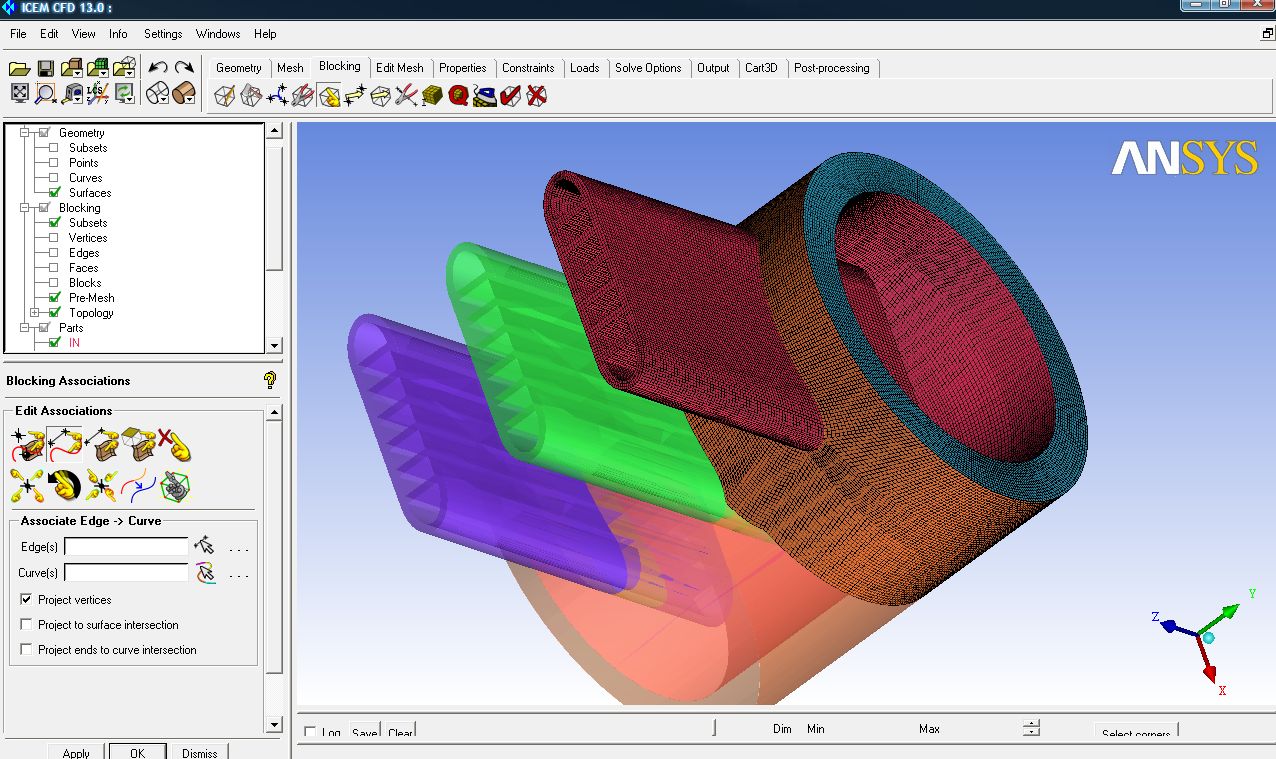Collapse the Blocking tree branch

(x=25, y=208)
